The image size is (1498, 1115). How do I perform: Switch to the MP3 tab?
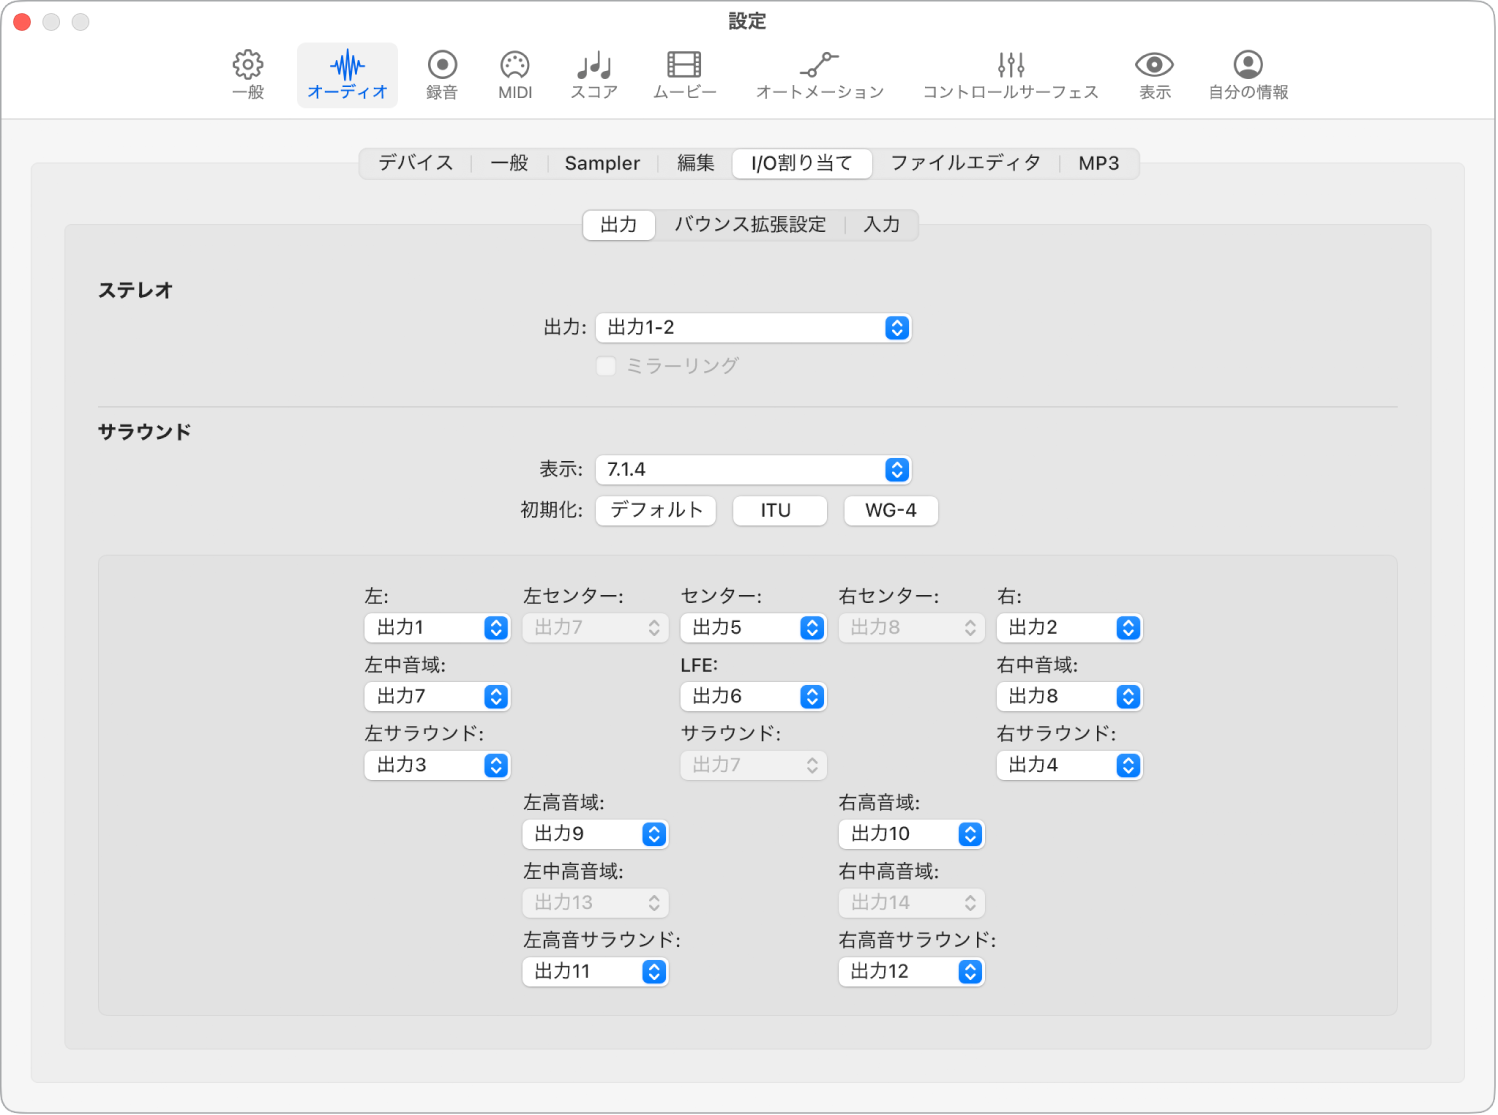(1098, 162)
